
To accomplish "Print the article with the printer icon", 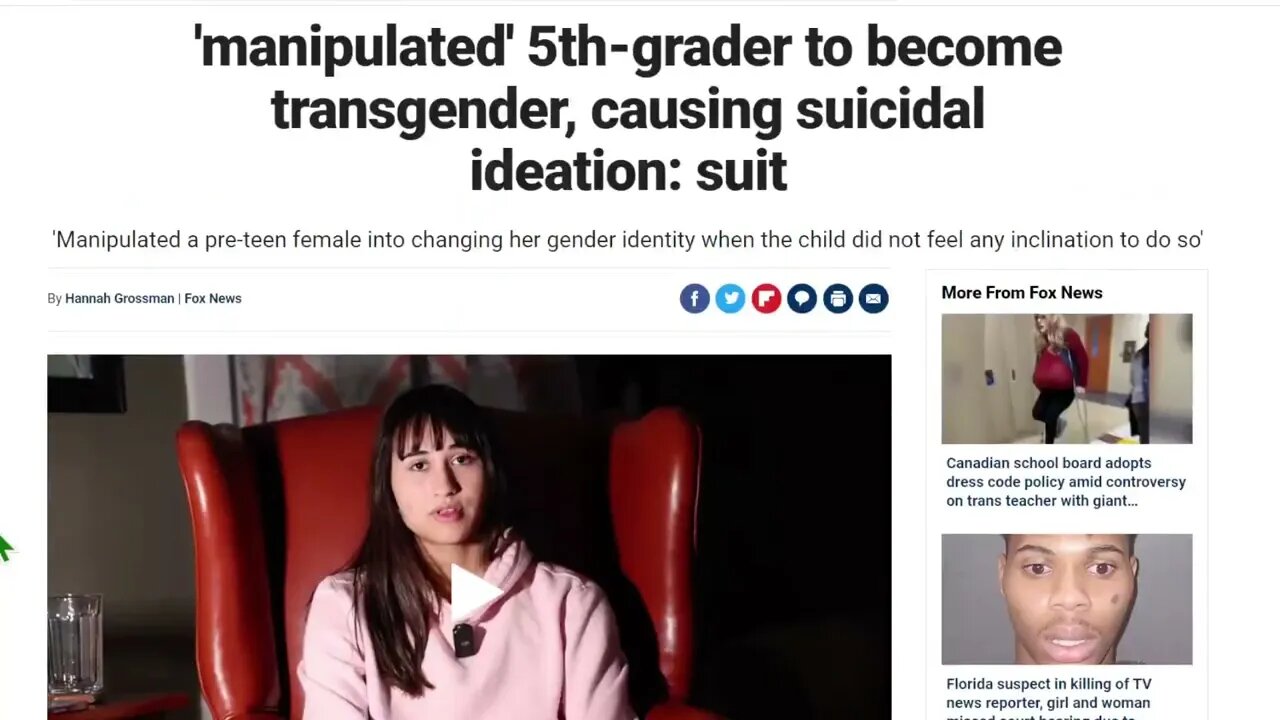I will (x=838, y=298).
